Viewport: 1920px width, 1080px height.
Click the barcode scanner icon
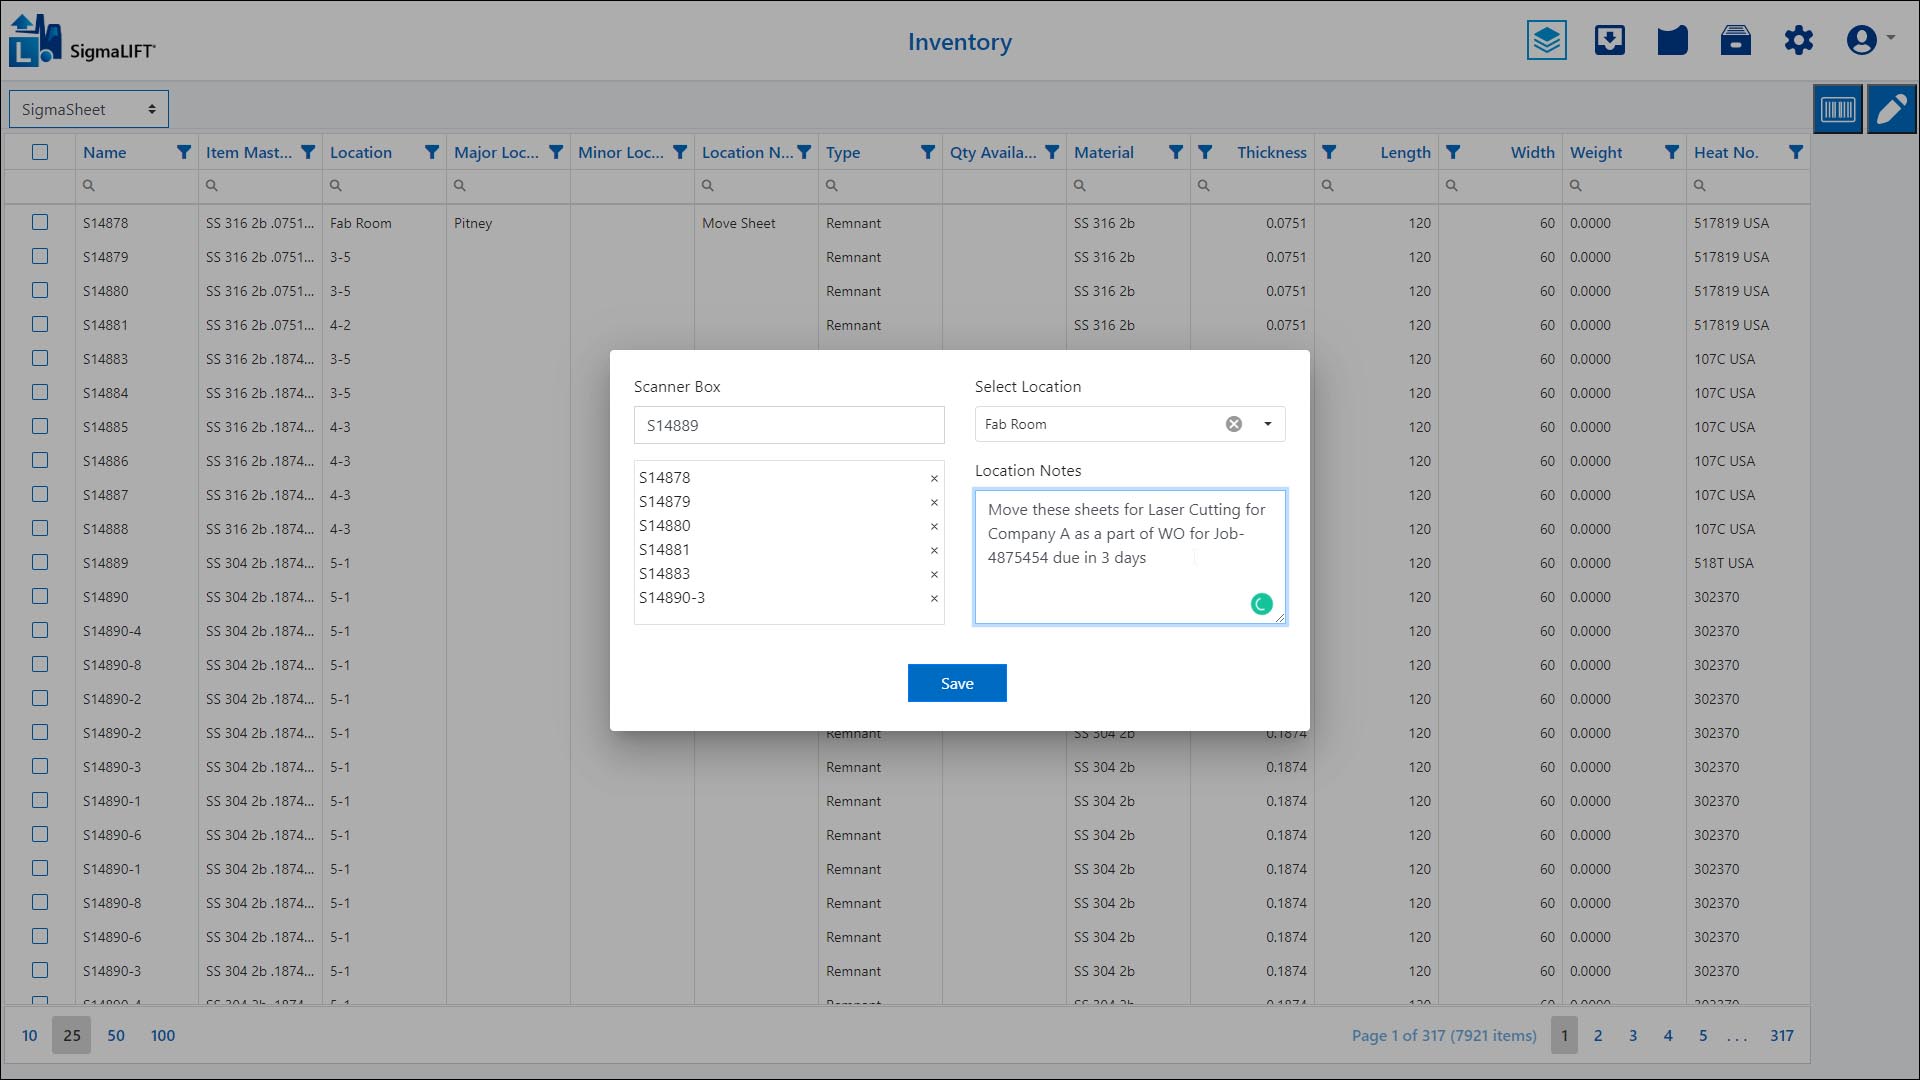pyautogui.click(x=1838, y=109)
